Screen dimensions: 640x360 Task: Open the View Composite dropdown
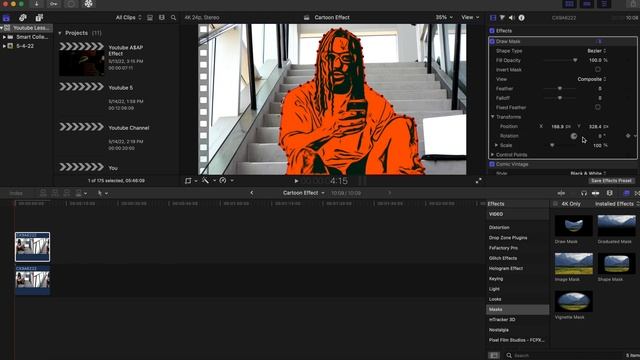click(x=592, y=79)
